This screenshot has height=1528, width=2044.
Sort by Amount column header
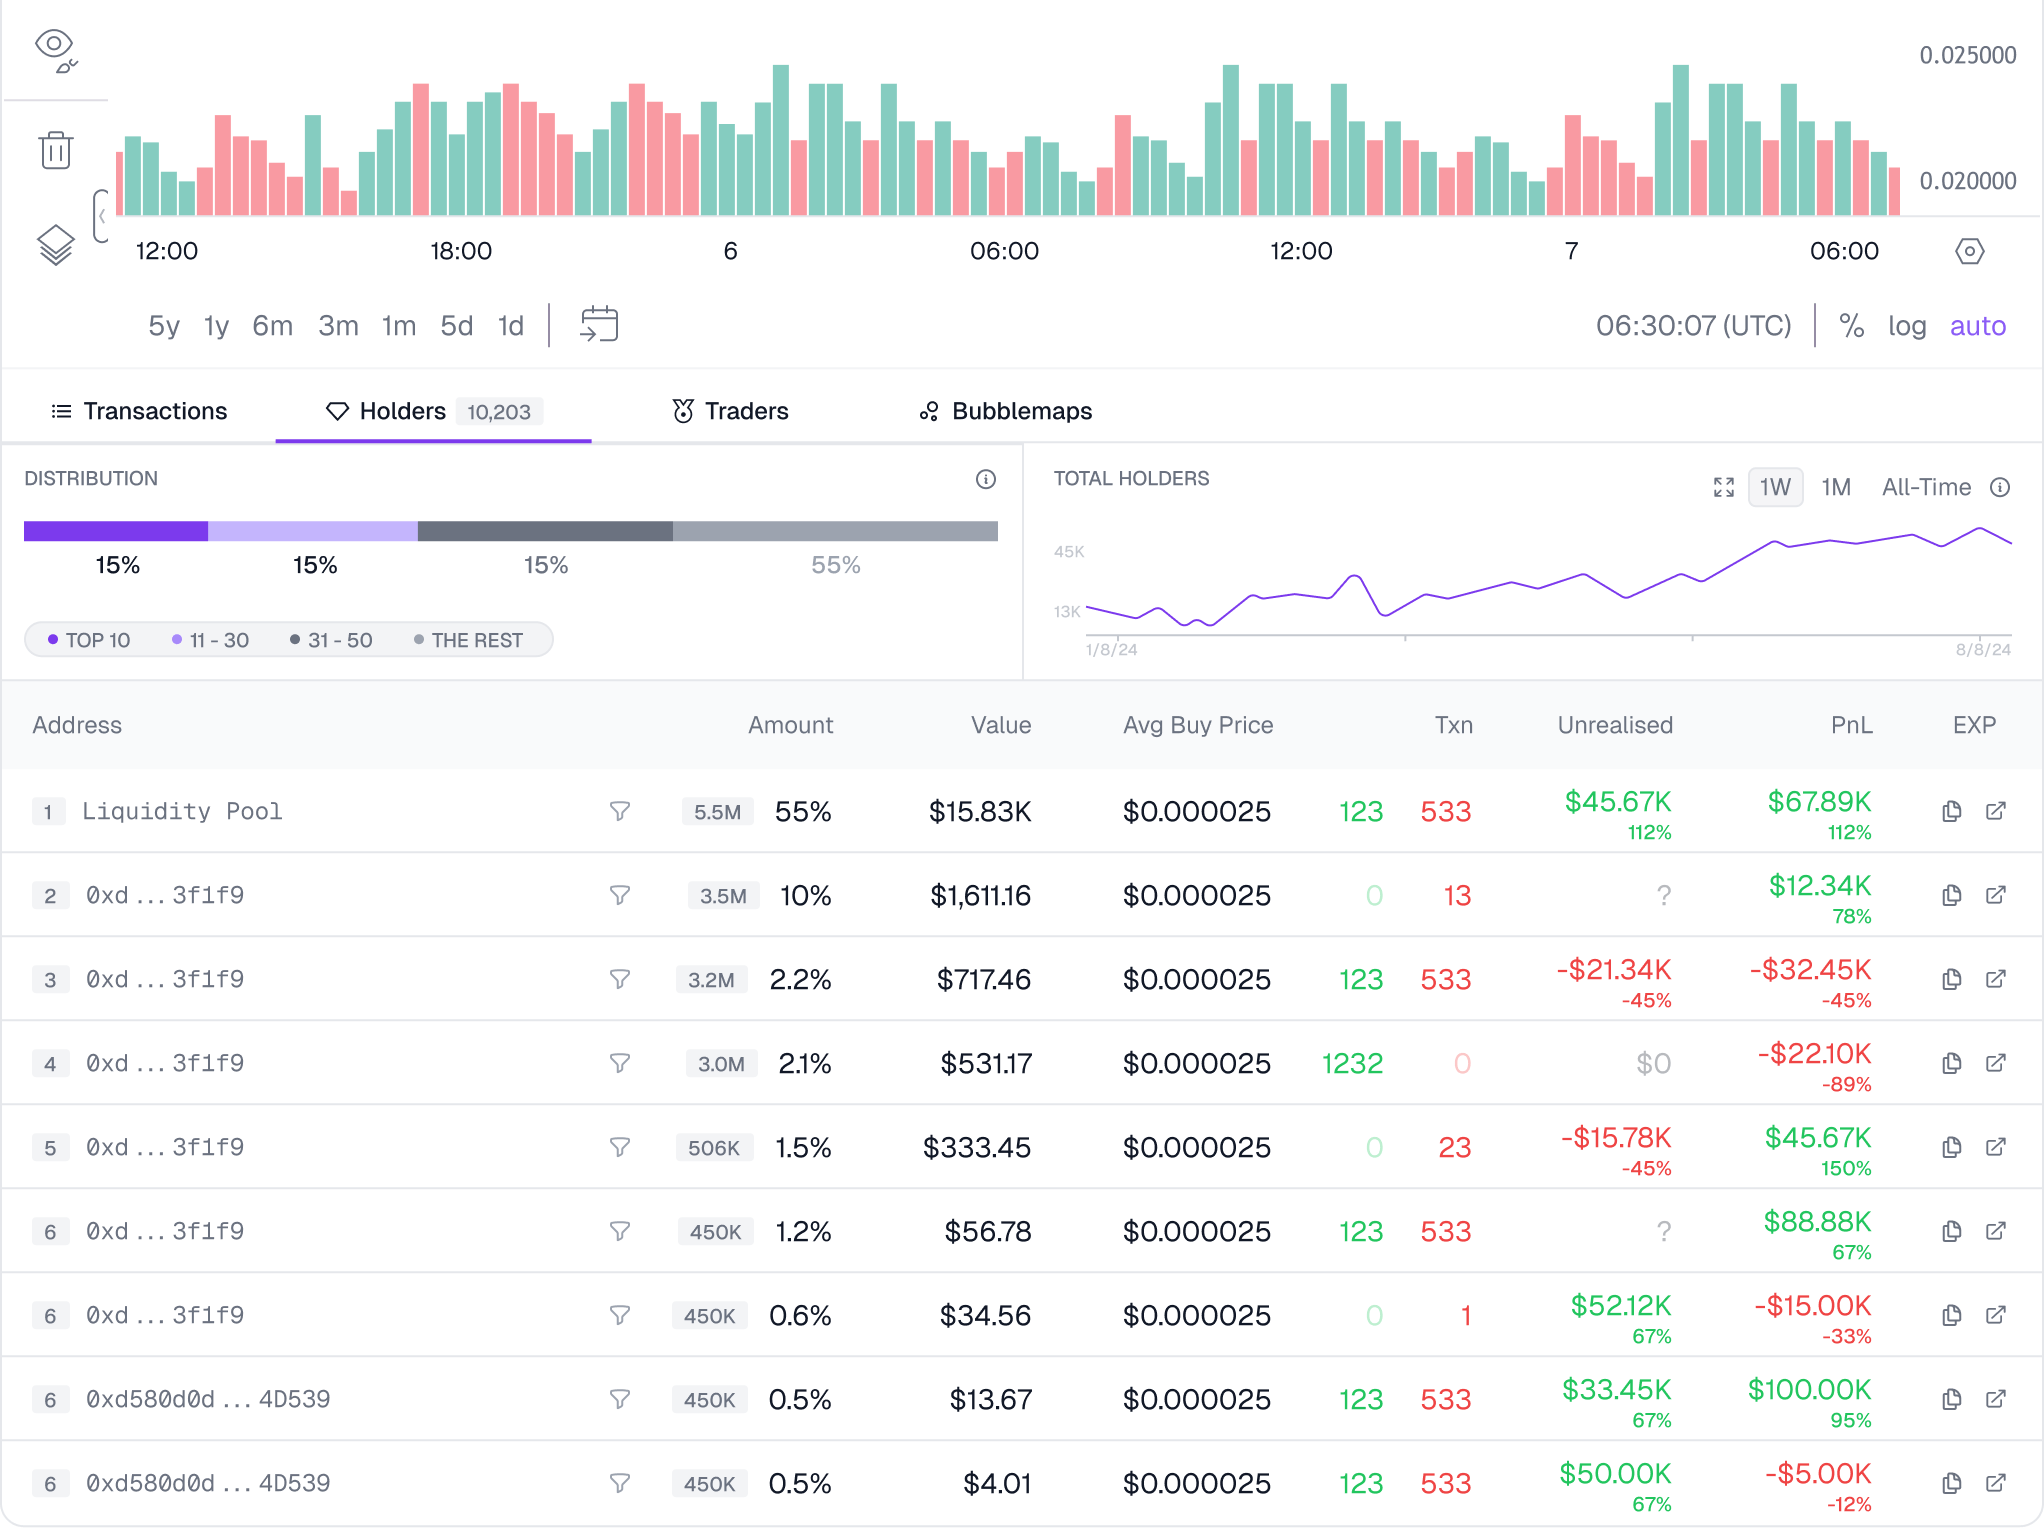pos(790,725)
